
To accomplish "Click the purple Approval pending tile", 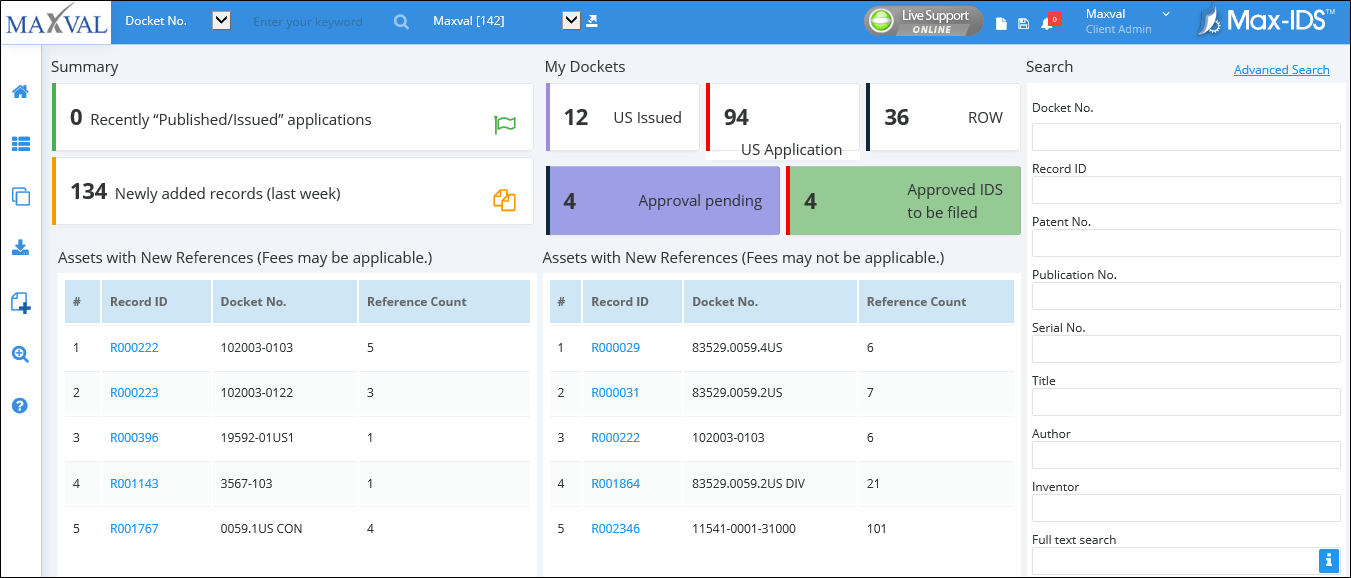I will 664,201.
